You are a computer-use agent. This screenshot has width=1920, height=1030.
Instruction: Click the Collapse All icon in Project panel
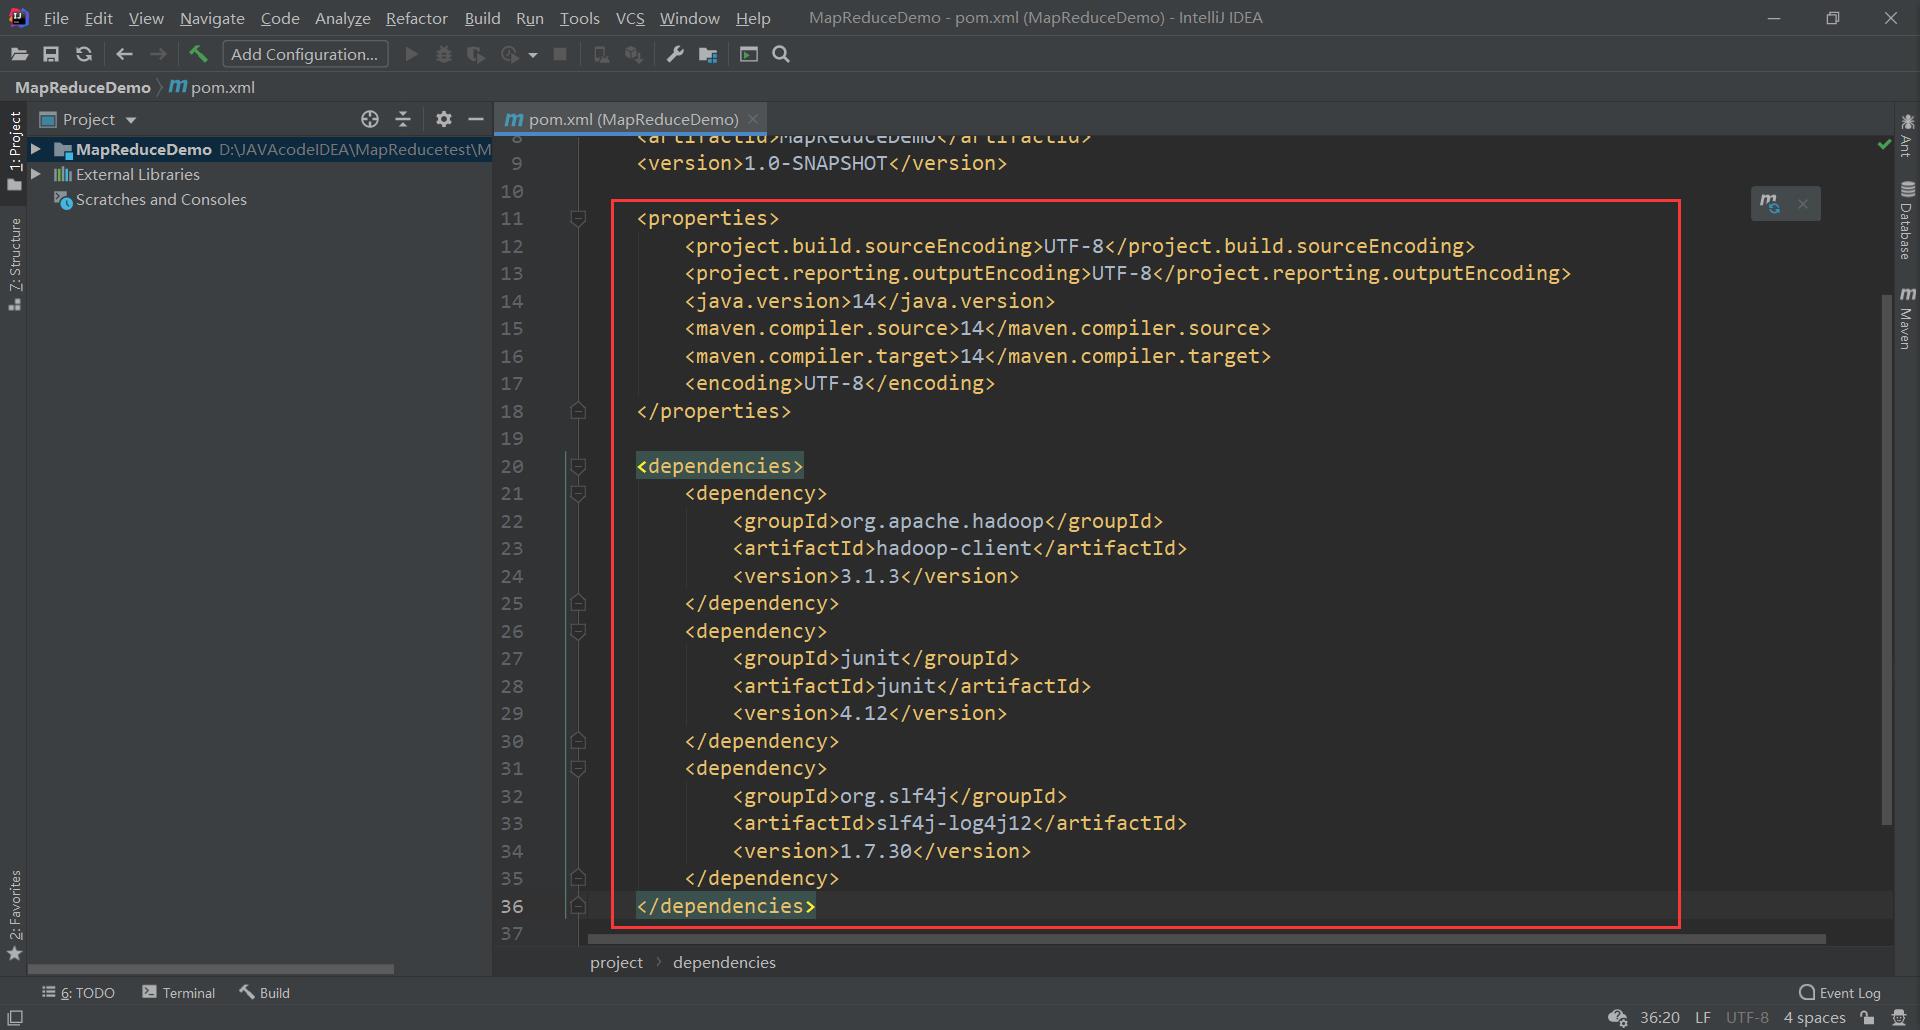pos(403,119)
